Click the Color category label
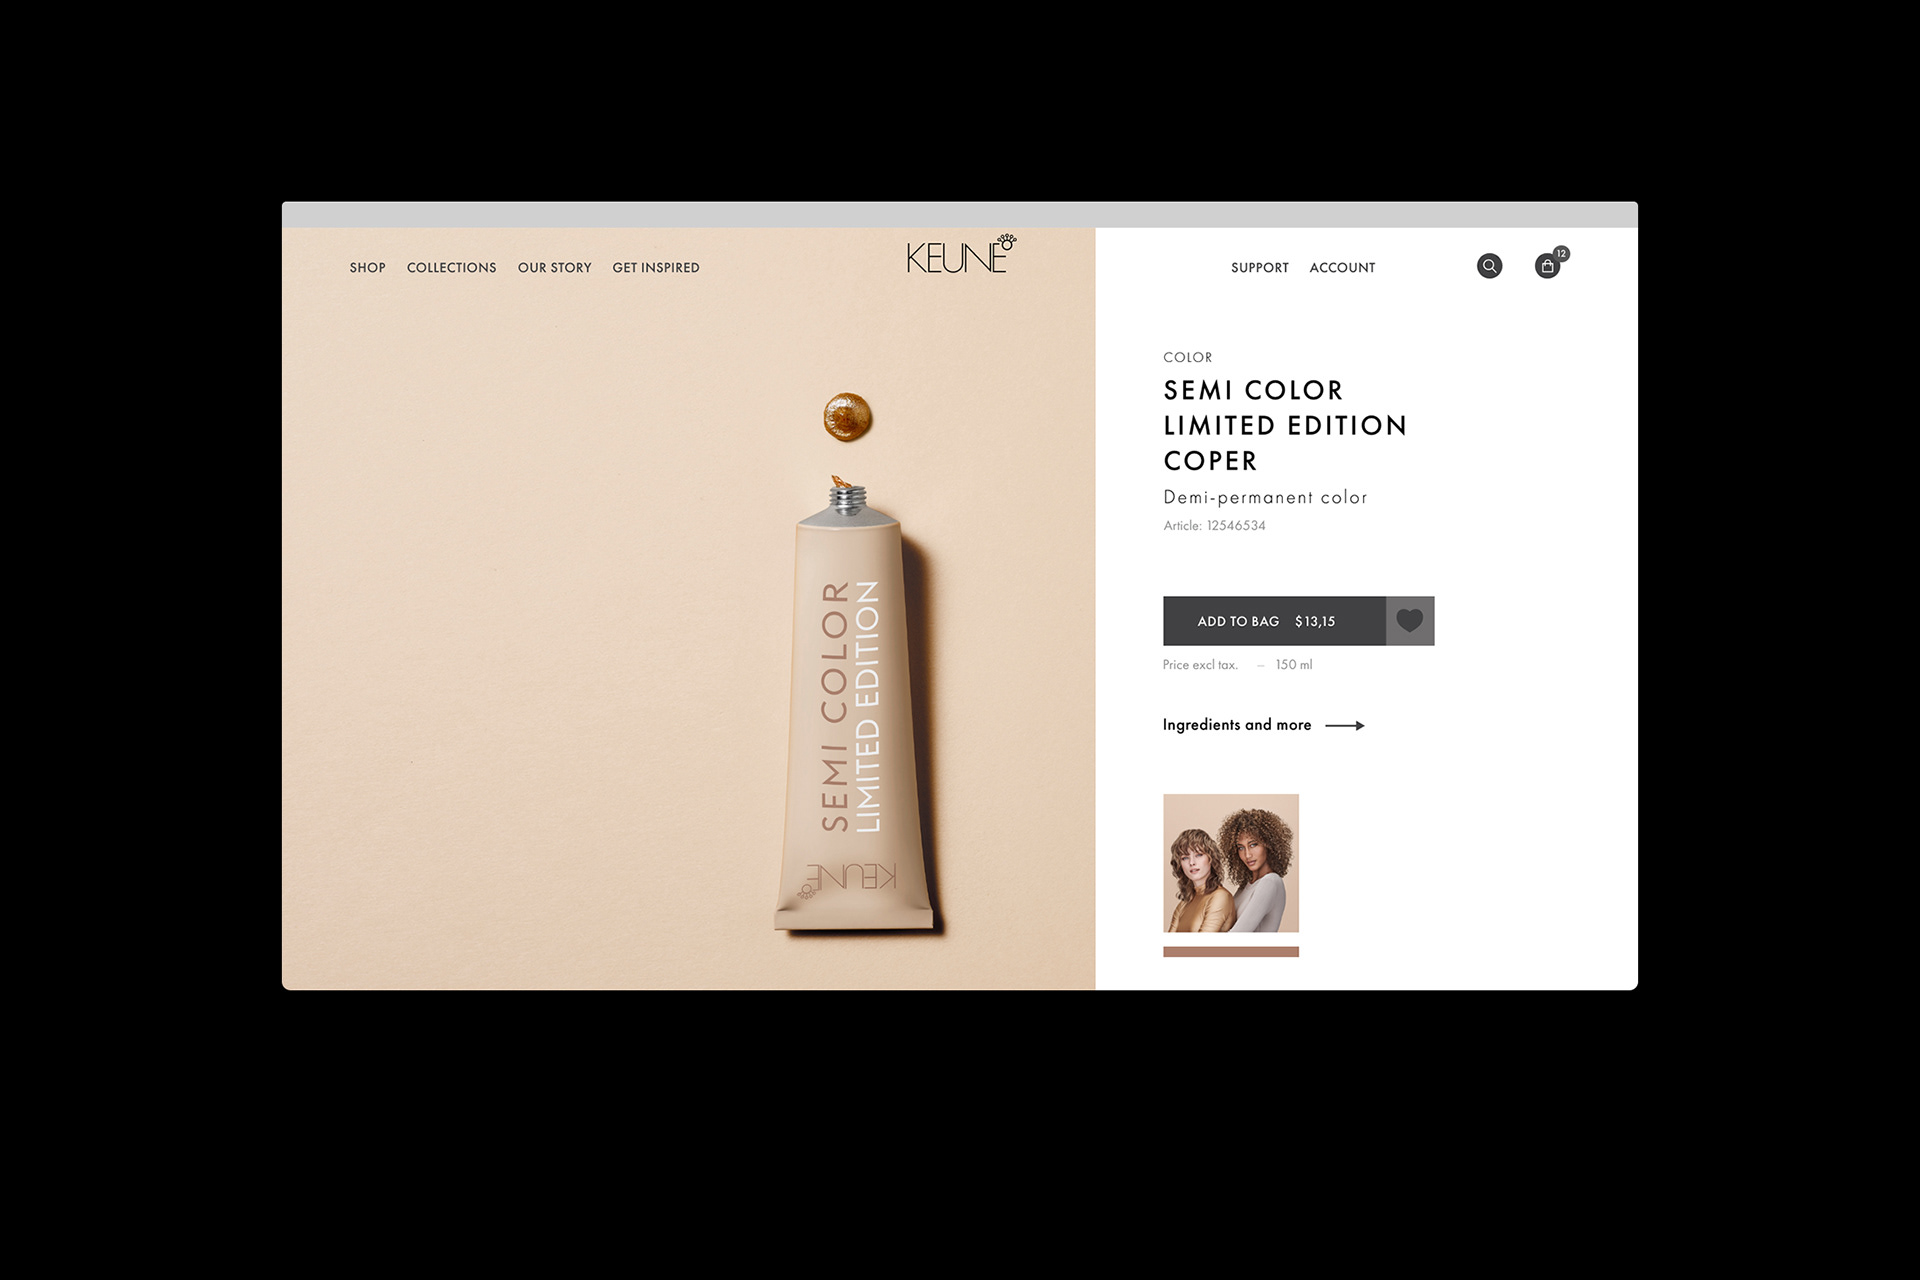Viewport: 1920px width, 1280px height. (1187, 358)
